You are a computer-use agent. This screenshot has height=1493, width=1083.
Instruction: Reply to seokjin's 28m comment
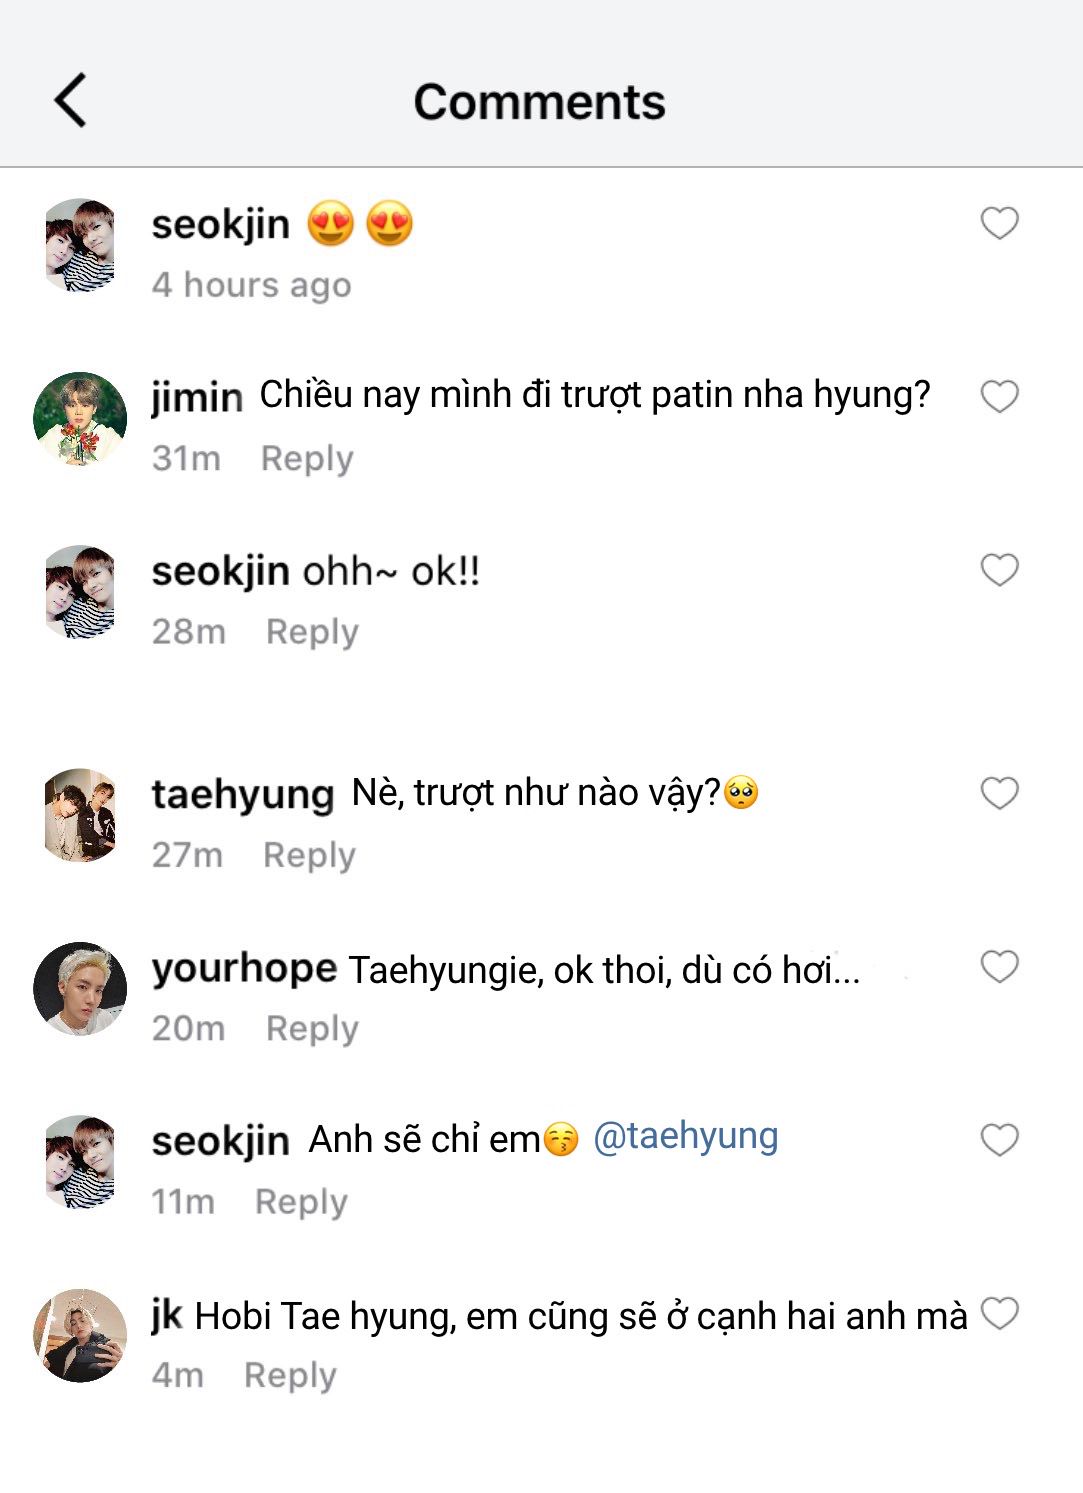click(312, 632)
